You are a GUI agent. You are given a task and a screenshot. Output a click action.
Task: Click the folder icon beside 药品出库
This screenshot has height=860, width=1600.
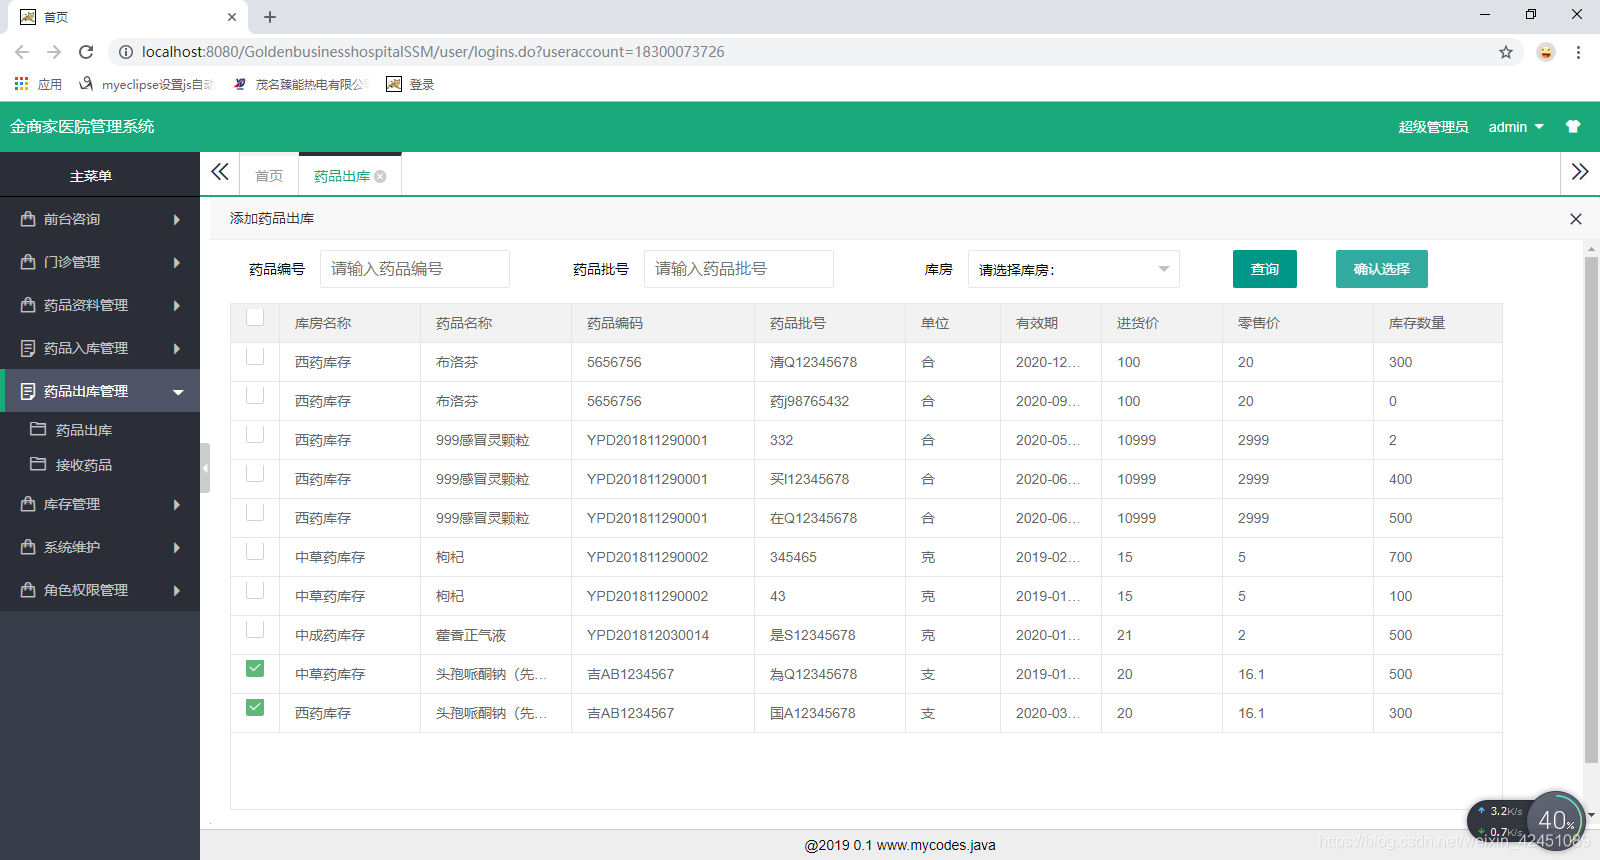click(38, 429)
